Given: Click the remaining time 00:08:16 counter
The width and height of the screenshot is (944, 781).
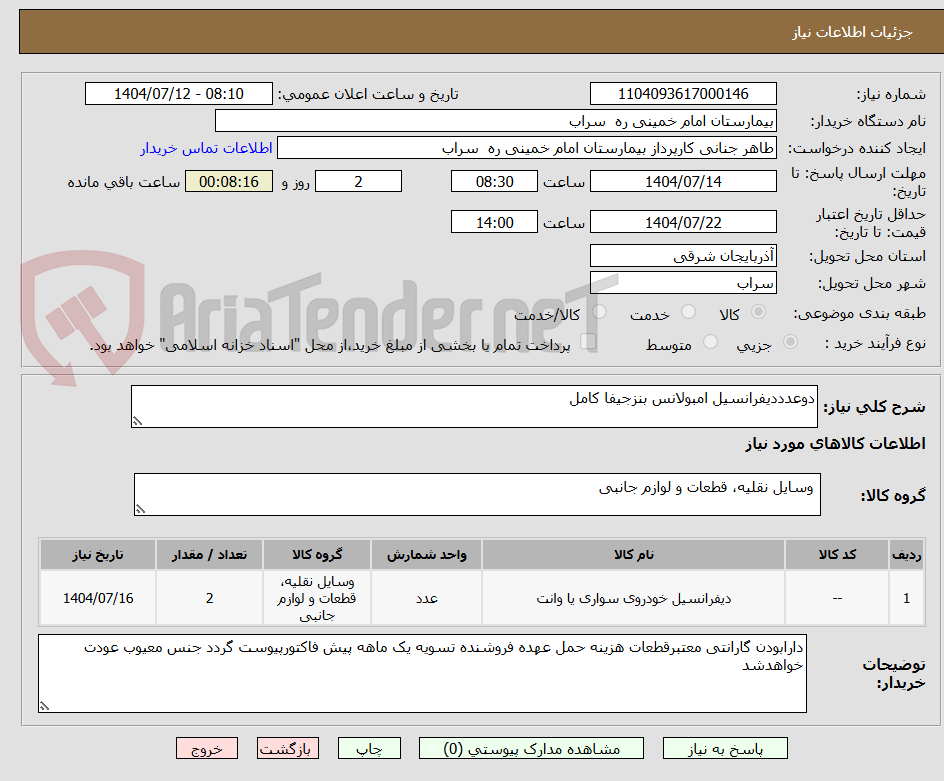Looking at the screenshot, I should (x=228, y=181).
